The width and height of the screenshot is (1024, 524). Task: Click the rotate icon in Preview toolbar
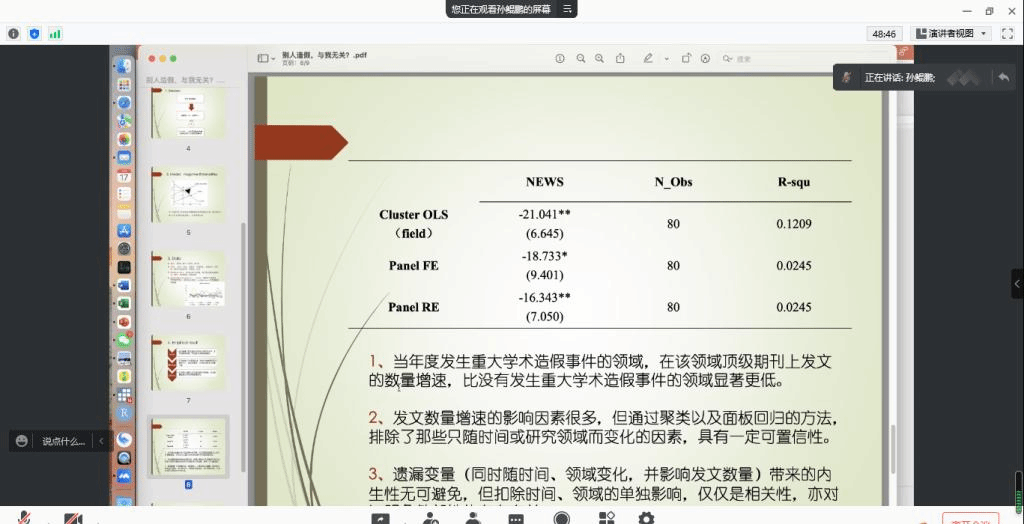pos(686,59)
